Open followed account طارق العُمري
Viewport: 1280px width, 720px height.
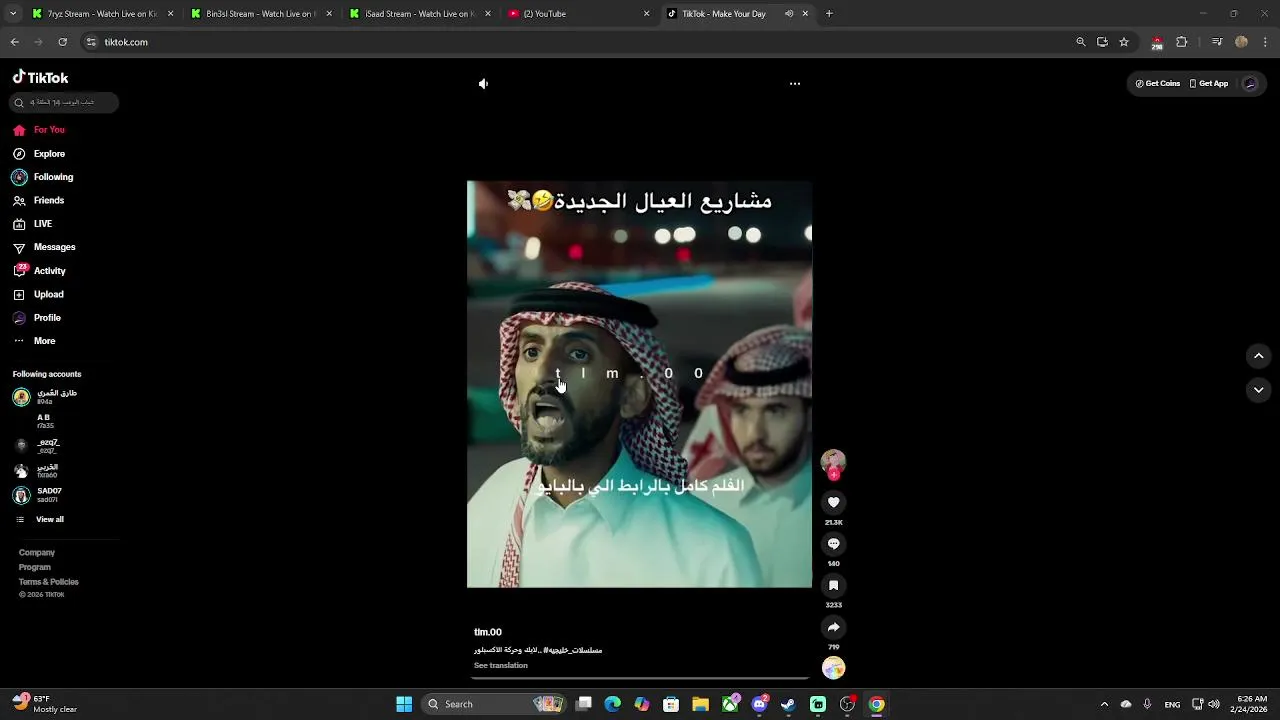tap(46, 397)
